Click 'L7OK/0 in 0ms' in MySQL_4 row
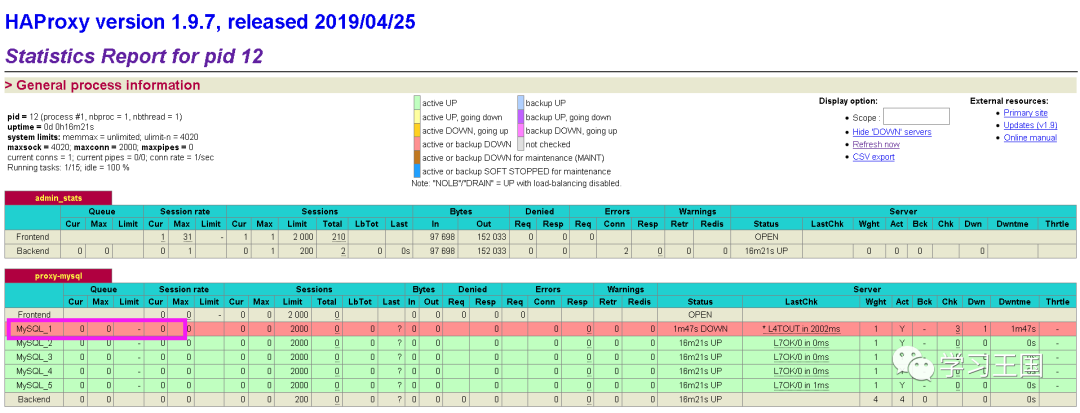Viewport: 1080px width, 413px height. click(x=801, y=370)
